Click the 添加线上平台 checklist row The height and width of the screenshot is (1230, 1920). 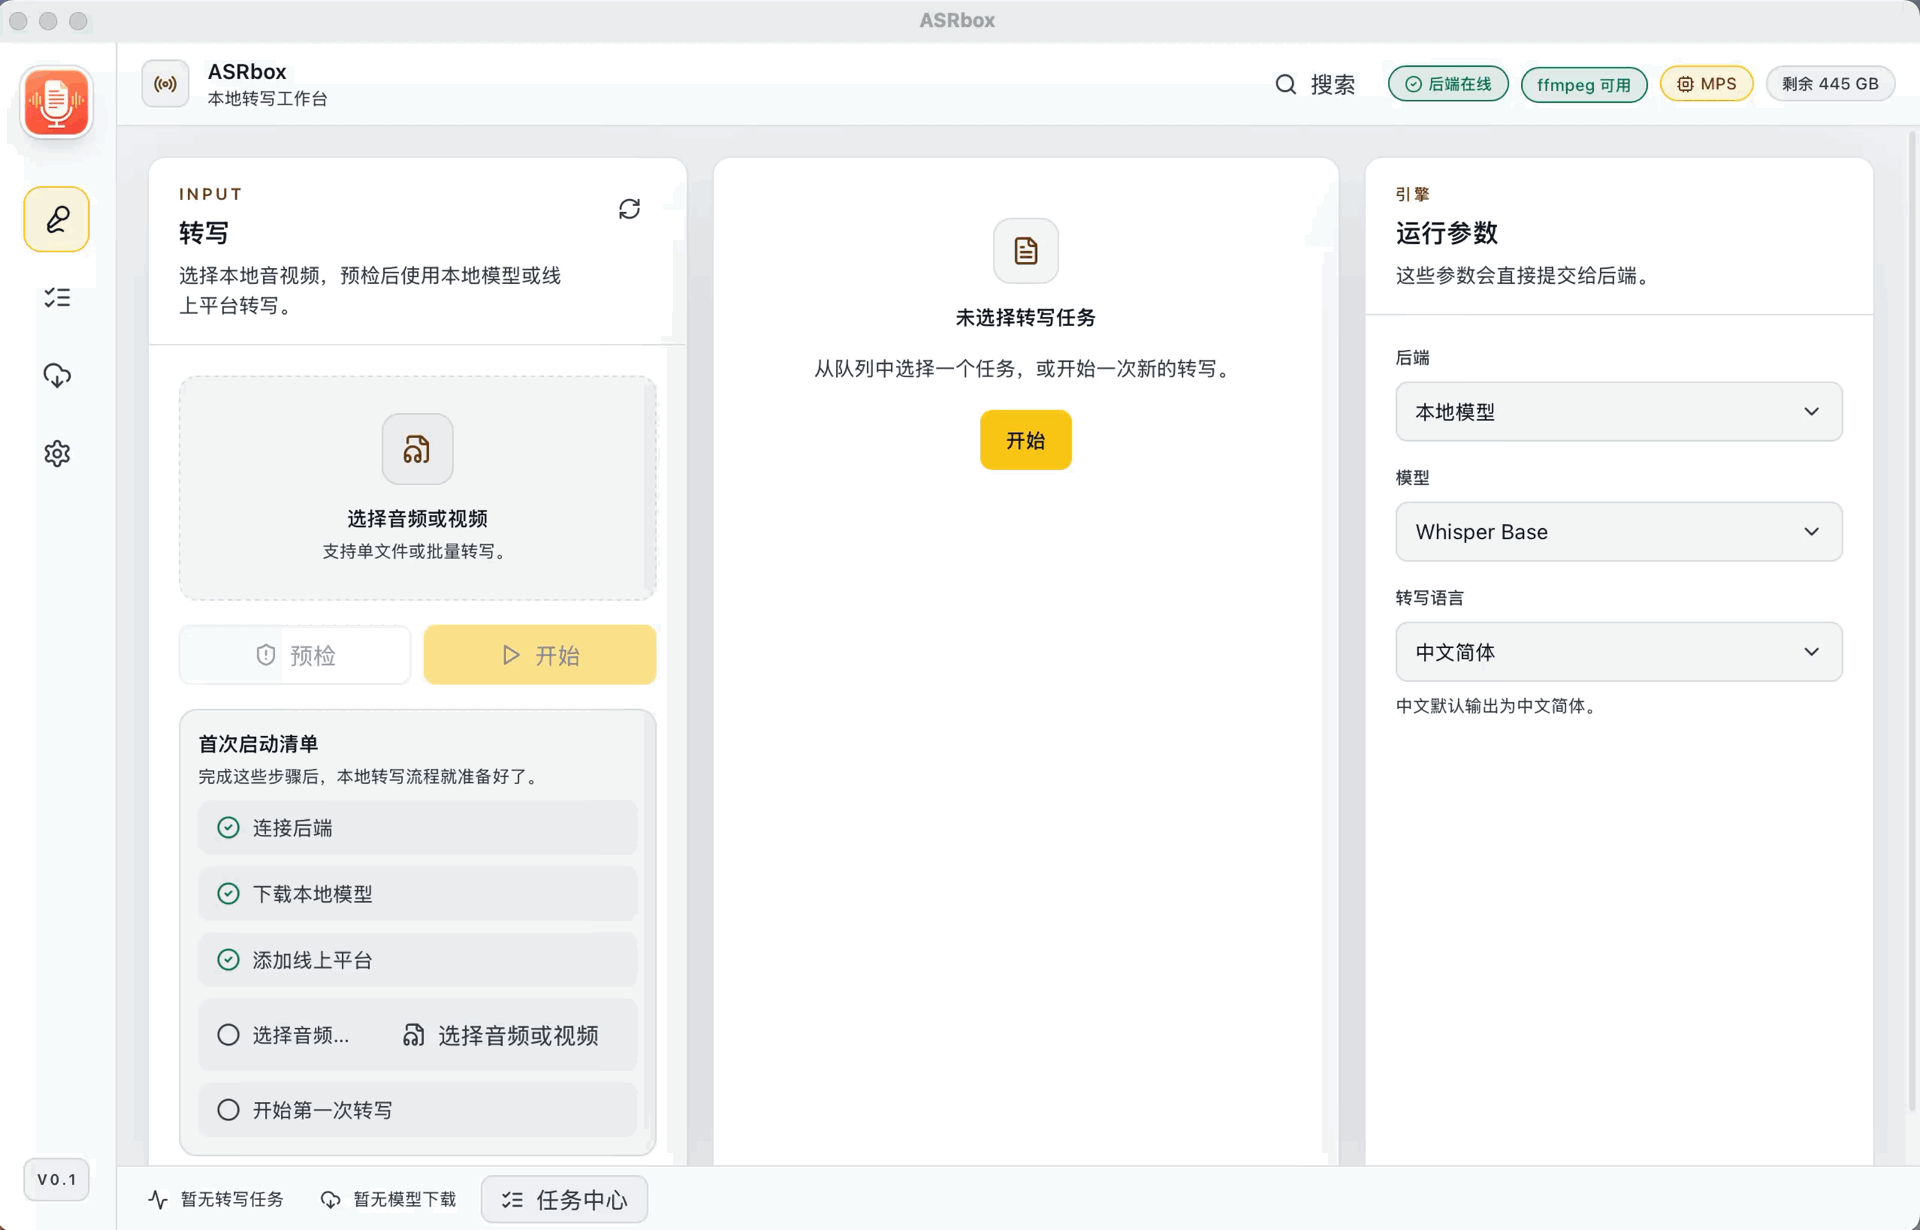(x=418, y=959)
